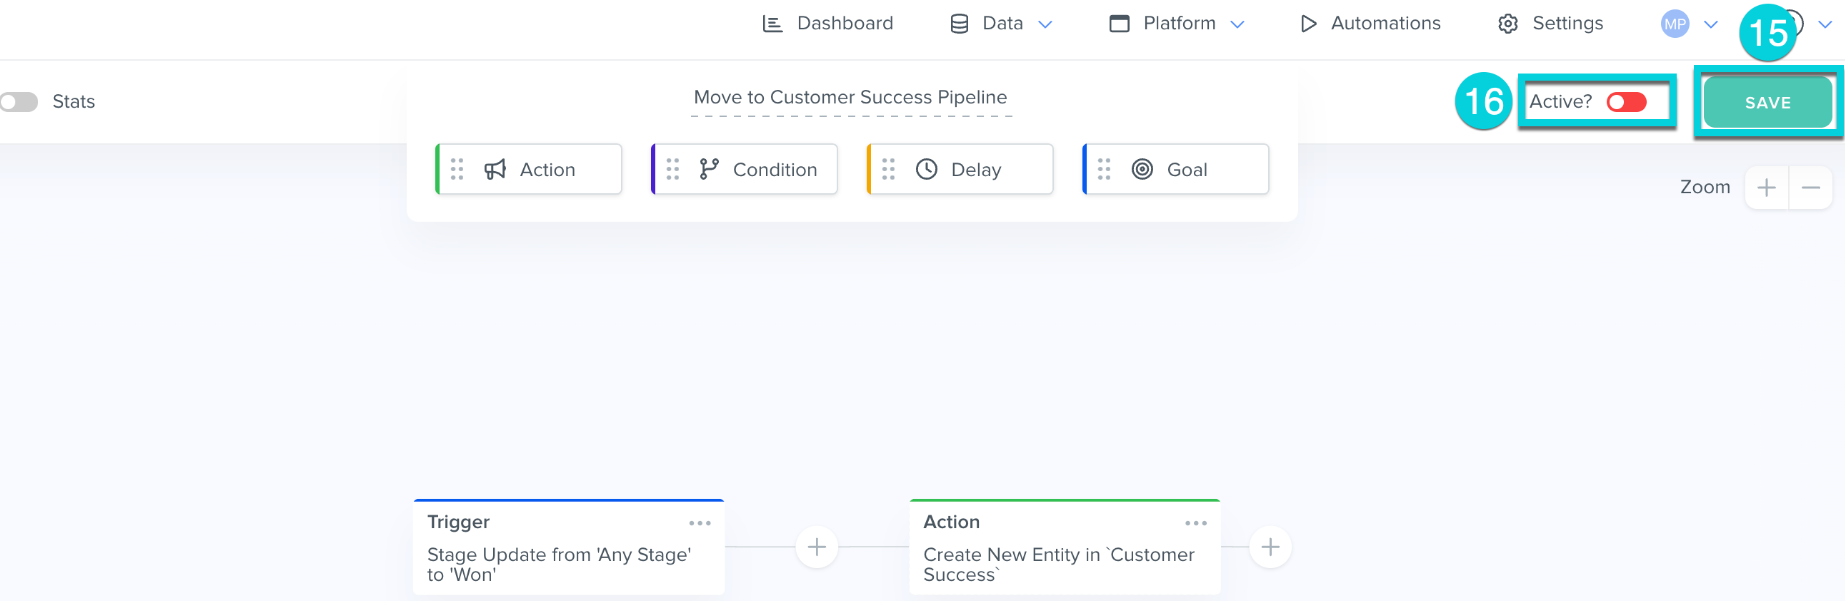Click the clock icon on Delay block
Viewport: 1845px width, 601px height.
click(x=927, y=170)
